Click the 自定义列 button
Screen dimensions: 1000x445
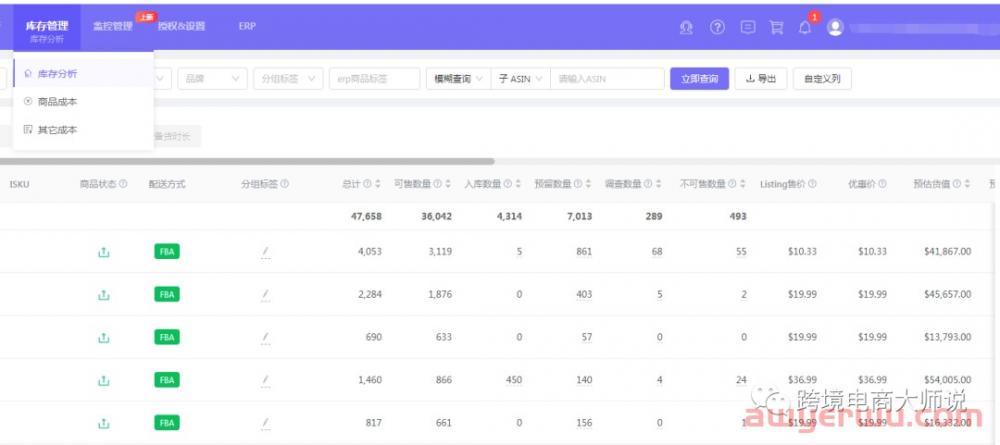[x=822, y=78]
